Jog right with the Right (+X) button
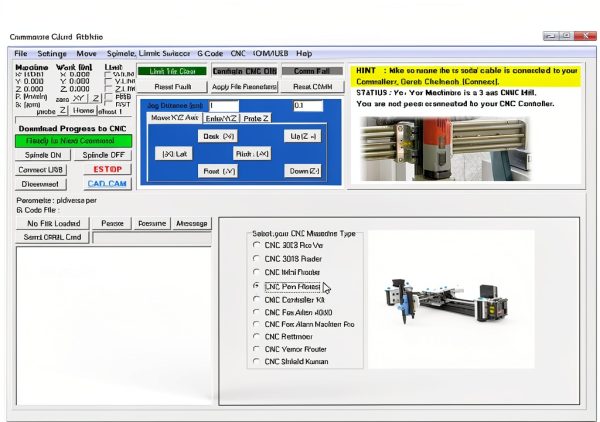Viewport: 600px width, 422px height. point(252,154)
